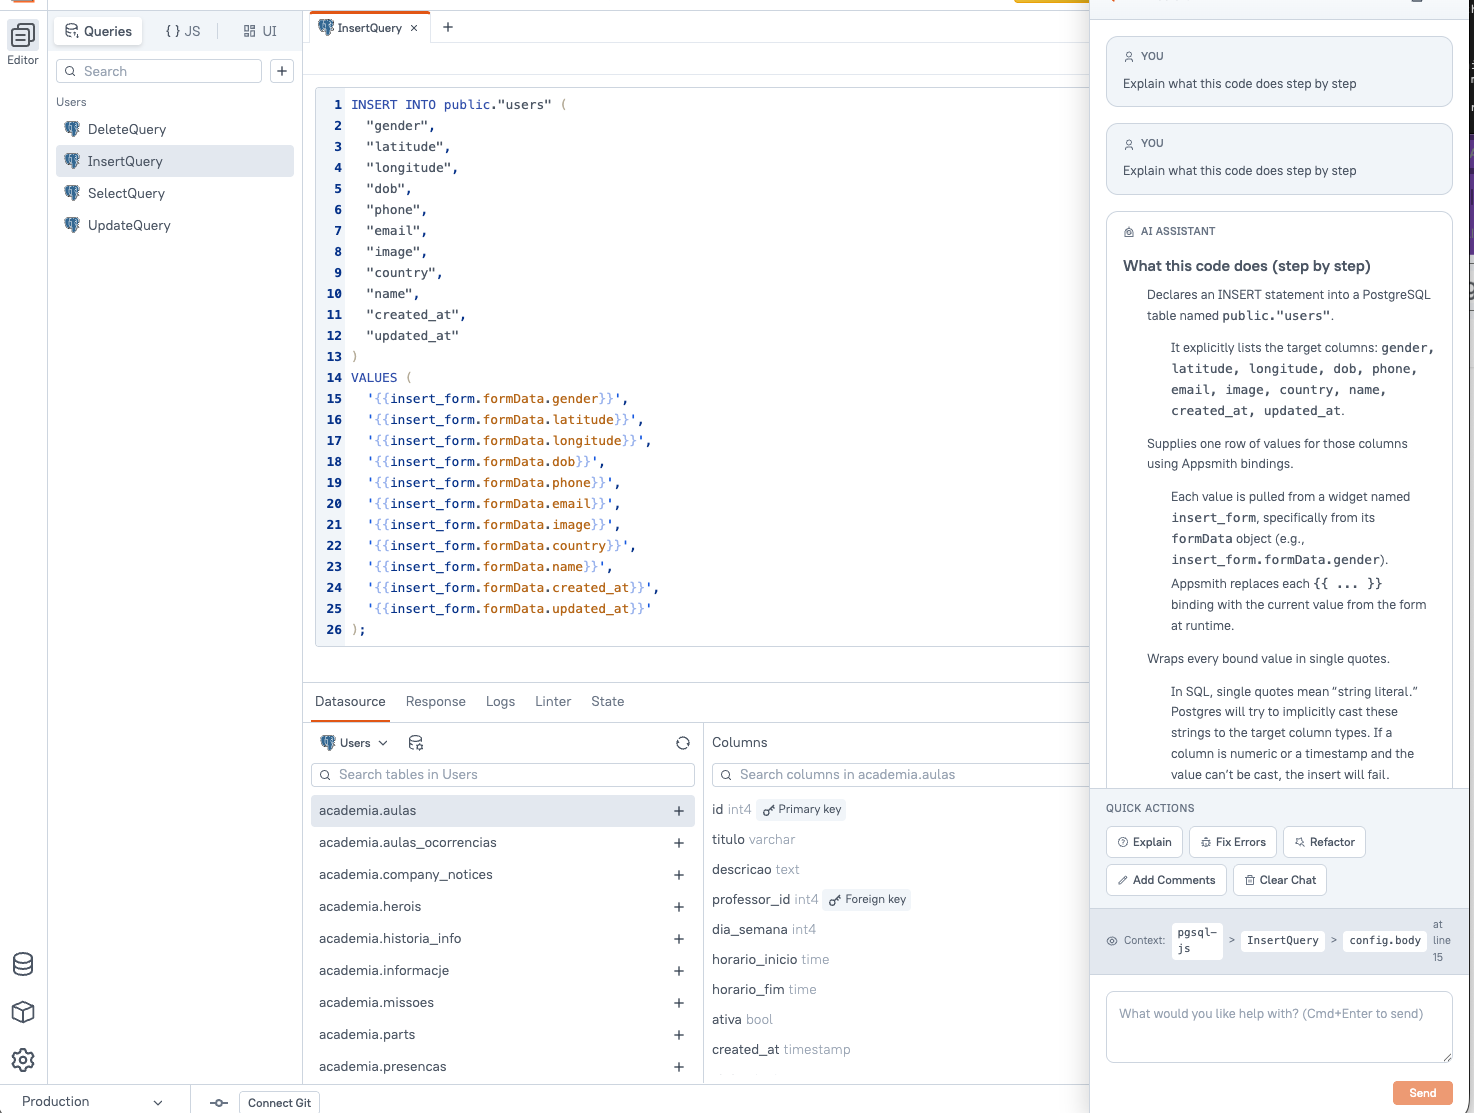The height and width of the screenshot is (1113, 1474).
Task: Add academia.missoes template with plus
Action: click(679, 1003)
